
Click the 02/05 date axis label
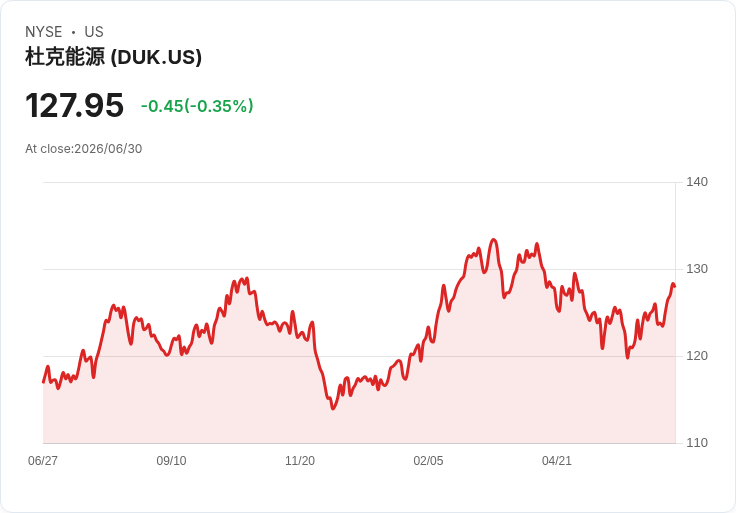(428, 460)
